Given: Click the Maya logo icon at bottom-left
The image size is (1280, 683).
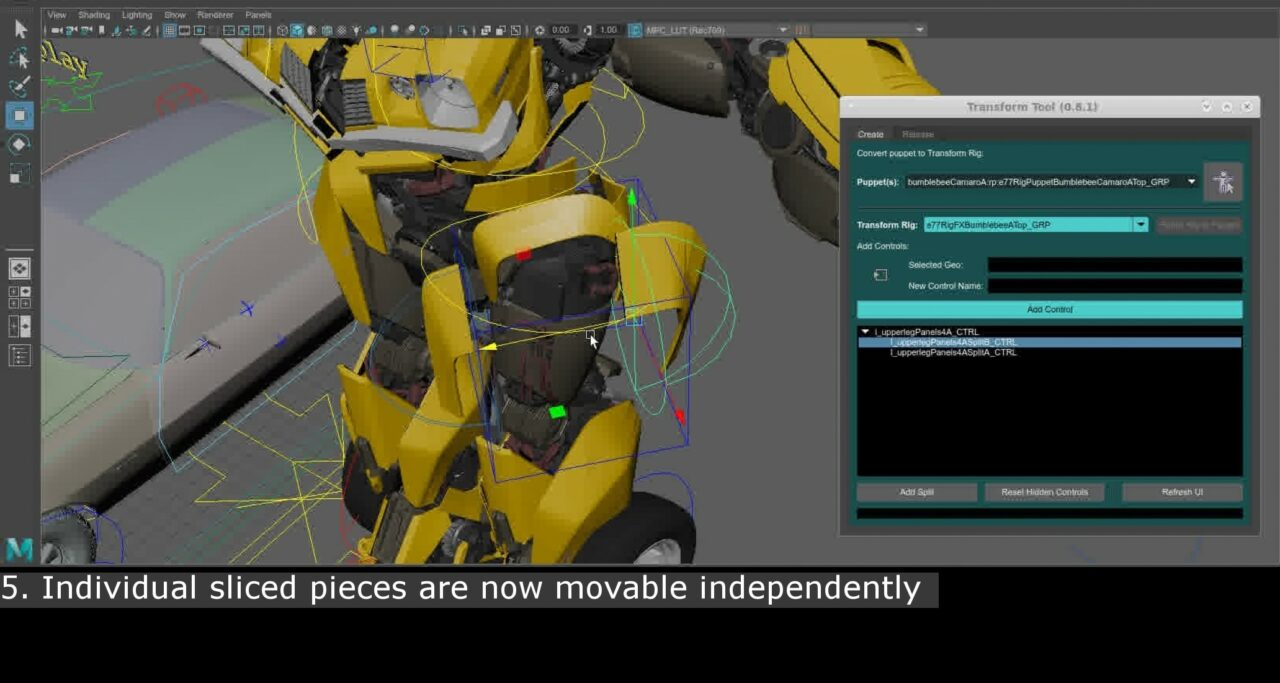Looking at the screenshot, I should (x=19, y=549).
